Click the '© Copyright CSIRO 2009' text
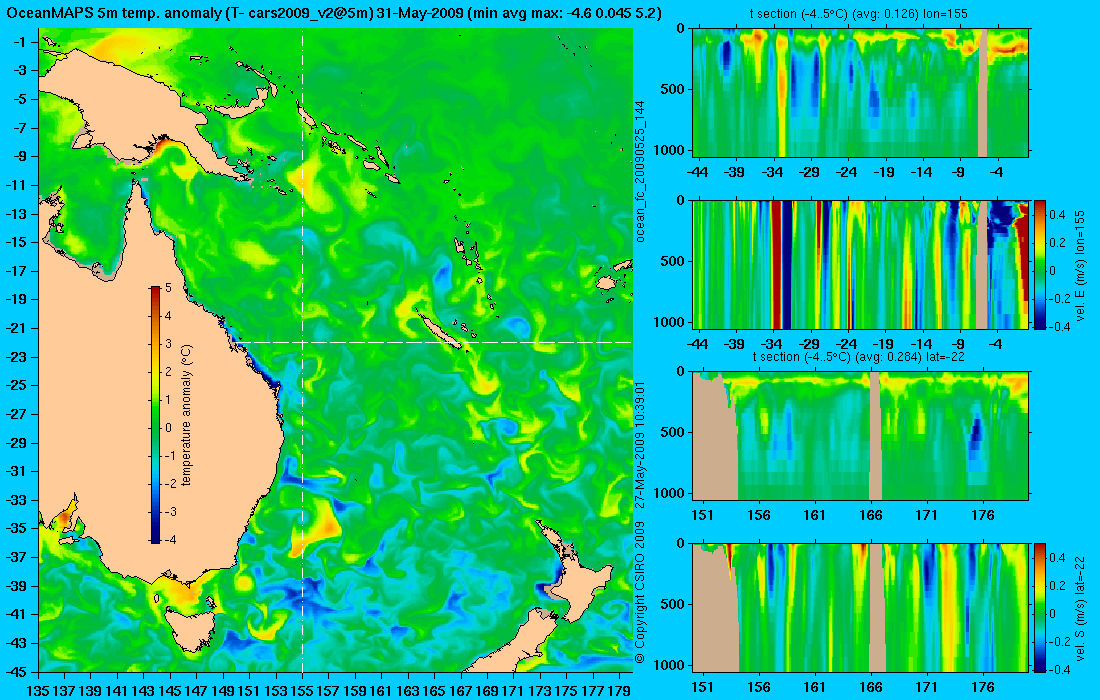Viewport: 1100px width, 700px height. (640, 593)
